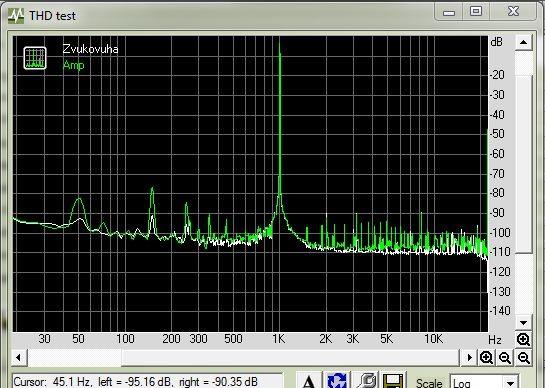Screen dimensions: 545x388
Task: Close the THD test window
Action: coord(513,12)
